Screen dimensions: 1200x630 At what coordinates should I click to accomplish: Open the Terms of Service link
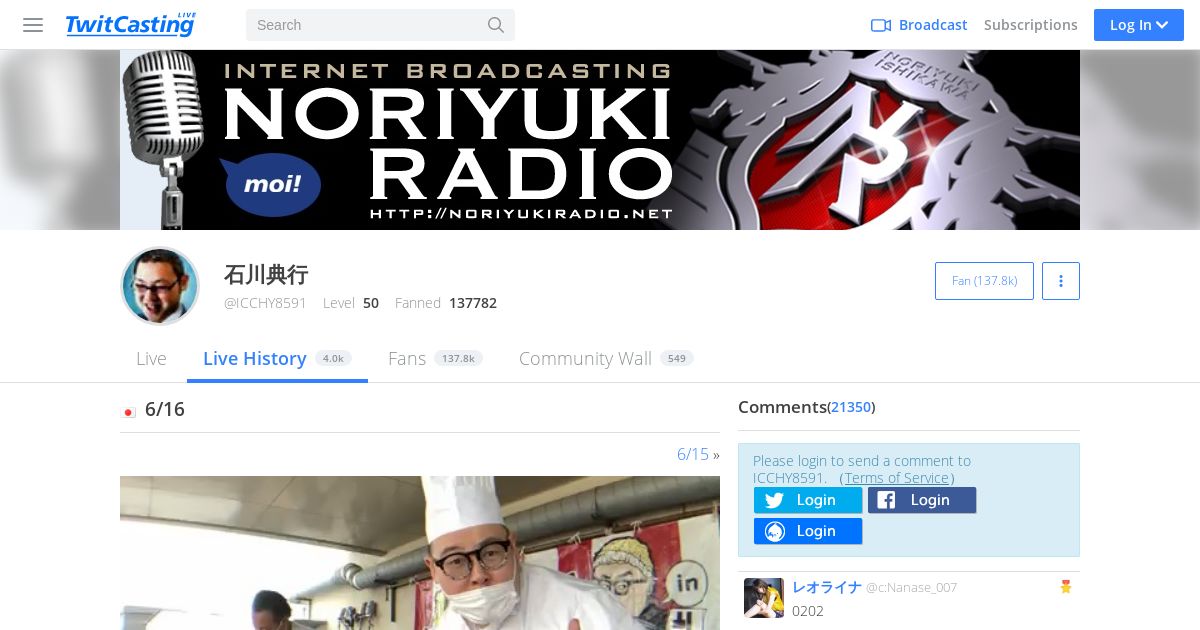[x=897, y=478]
